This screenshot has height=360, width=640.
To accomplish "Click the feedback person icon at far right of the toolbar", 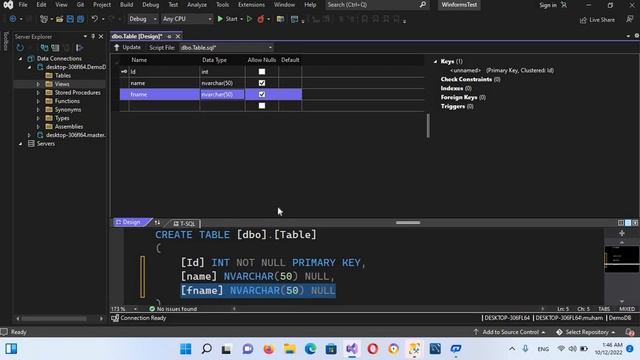I will pos(630,19).
